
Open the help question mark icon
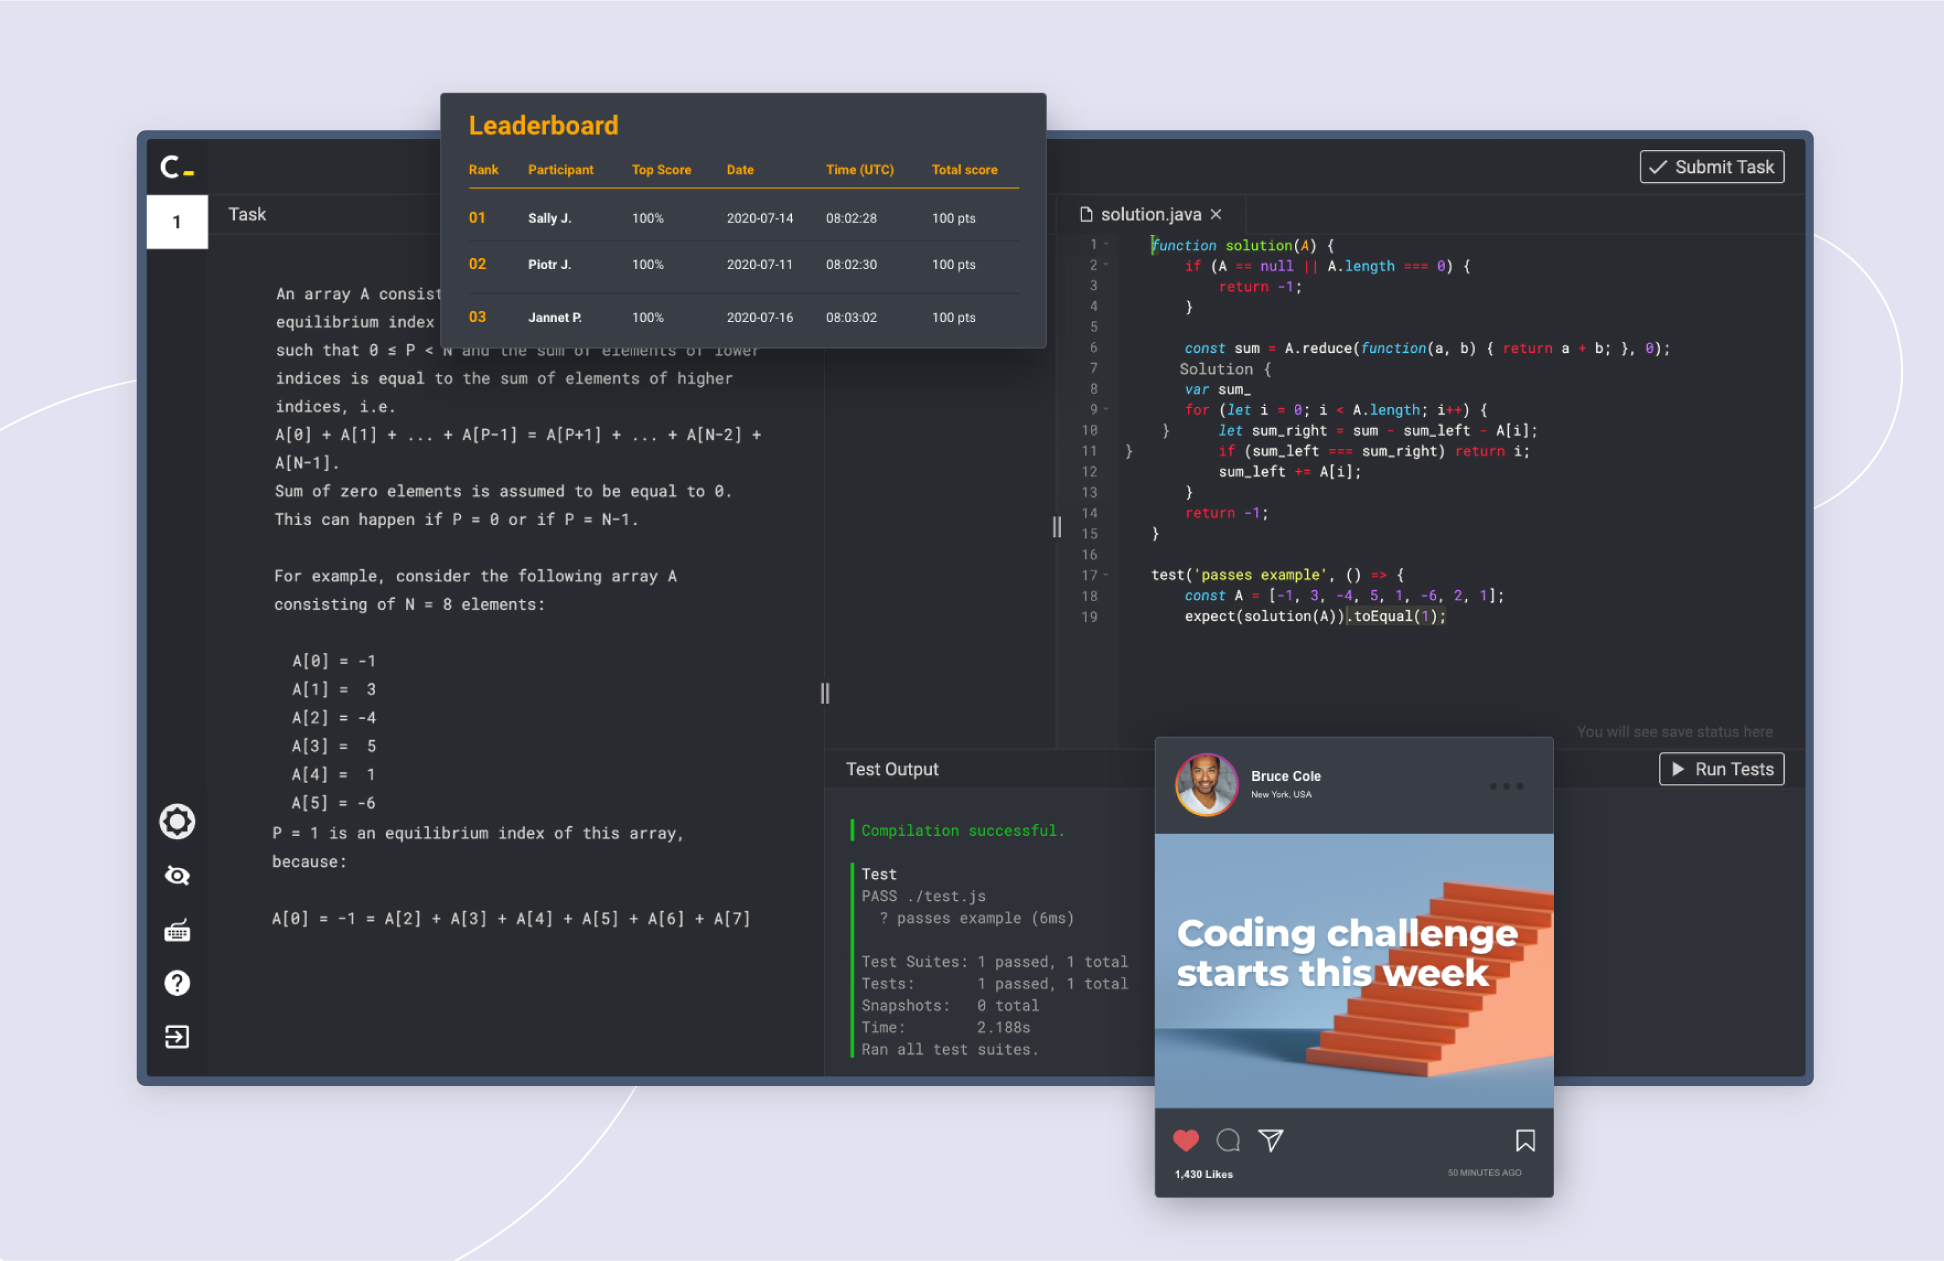[x=177, y=983]
